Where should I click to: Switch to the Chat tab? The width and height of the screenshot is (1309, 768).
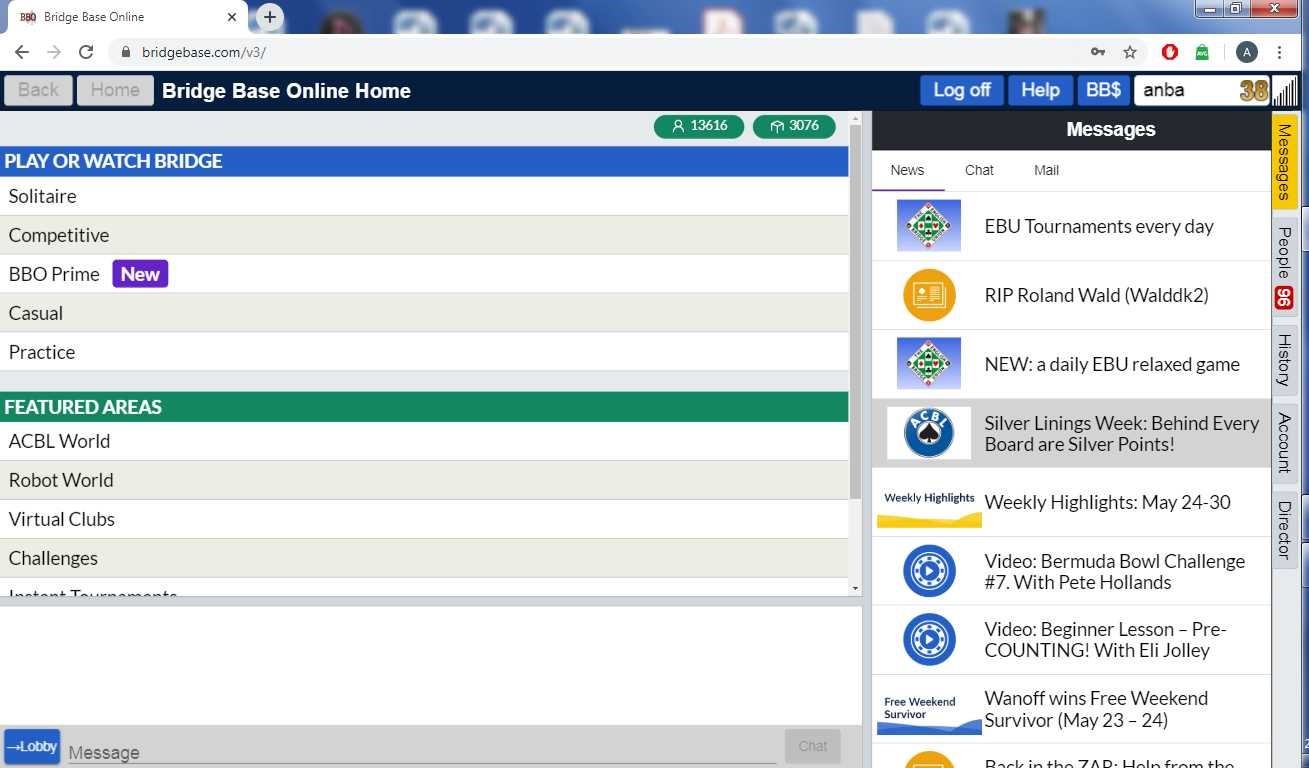(x=978, y=170)
